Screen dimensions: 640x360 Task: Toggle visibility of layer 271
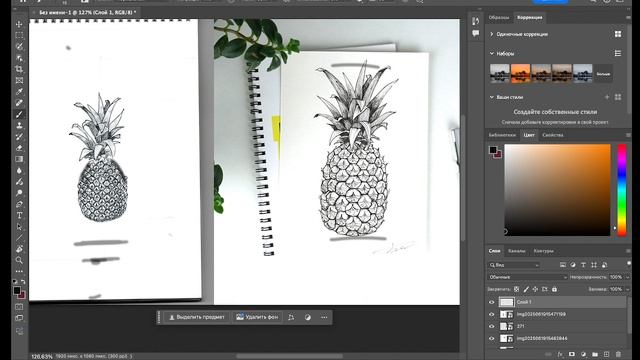(x=491, y=327)
